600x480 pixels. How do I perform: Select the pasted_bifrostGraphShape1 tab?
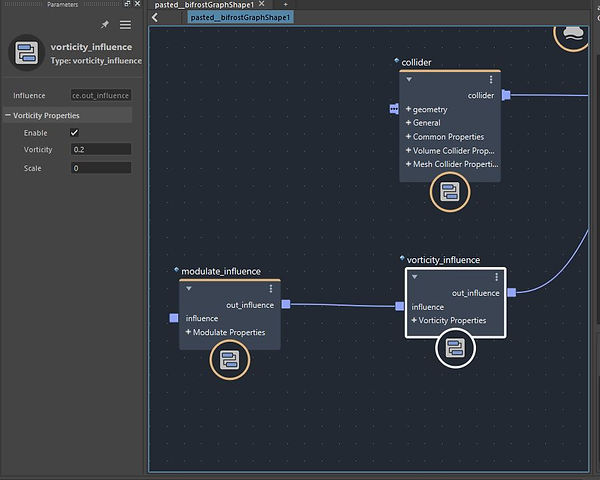click(x=204, y=5)
